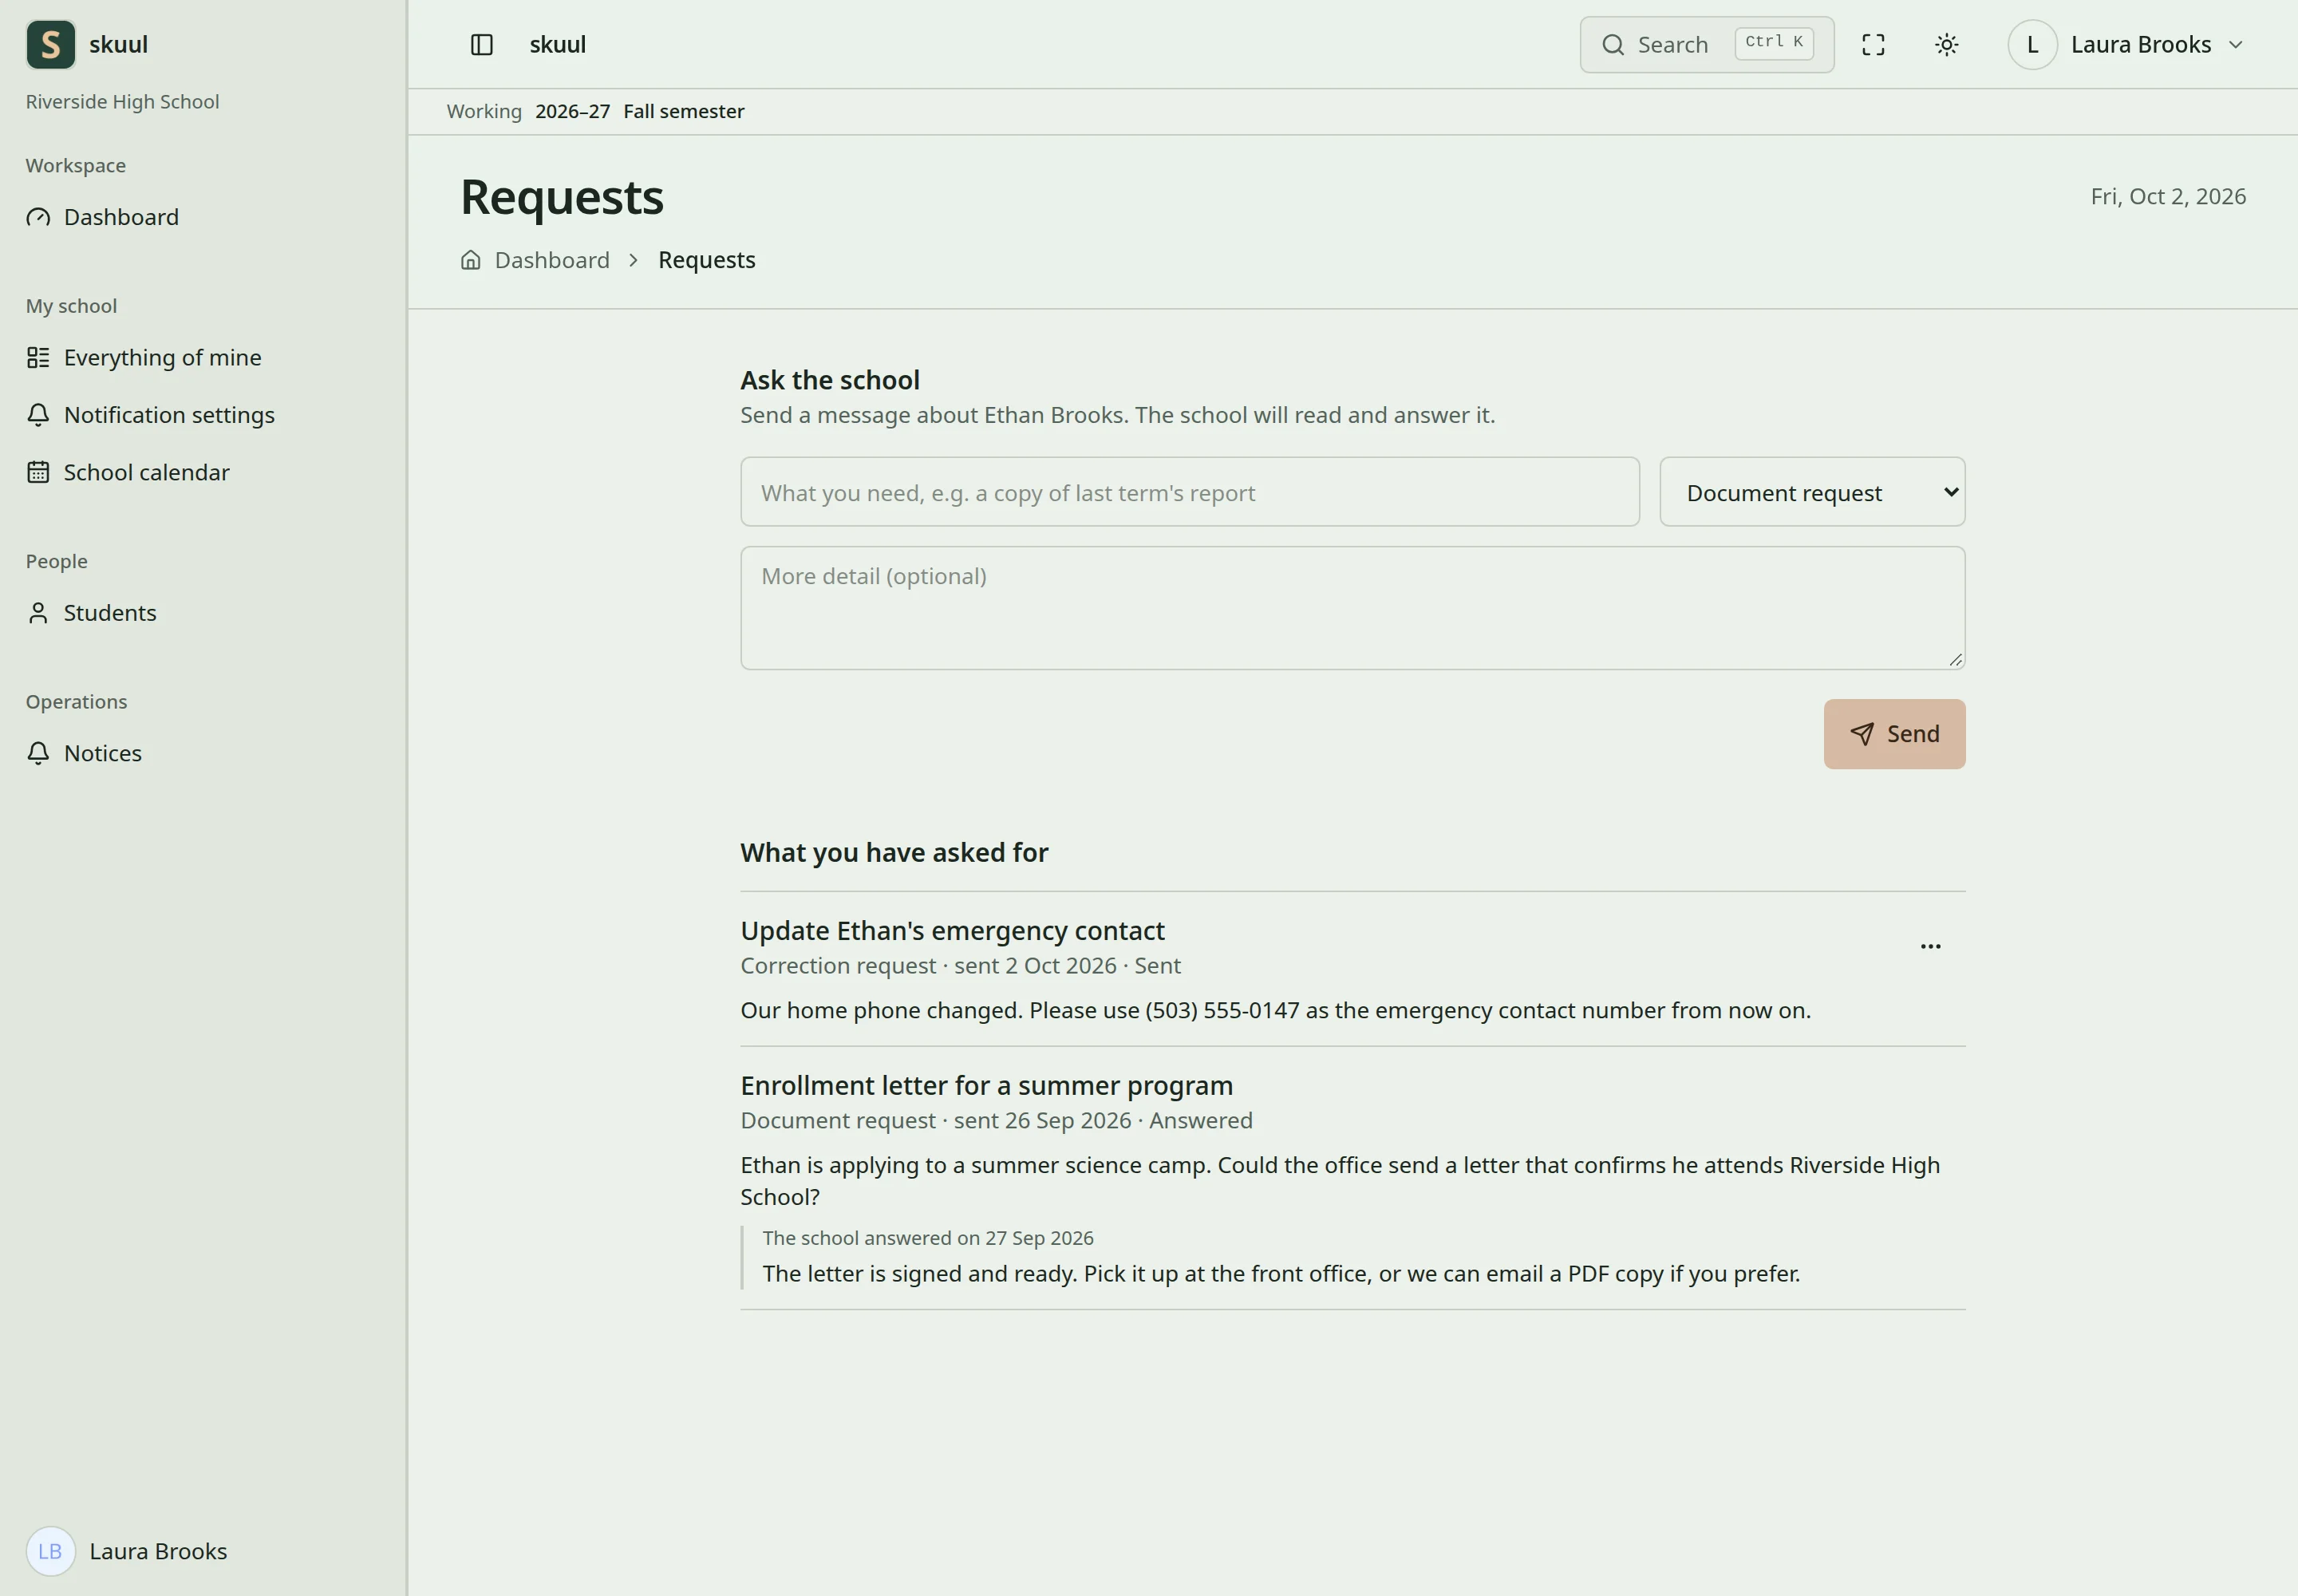
Task: Click the Send button
Action: click(x=1894, y=734)
